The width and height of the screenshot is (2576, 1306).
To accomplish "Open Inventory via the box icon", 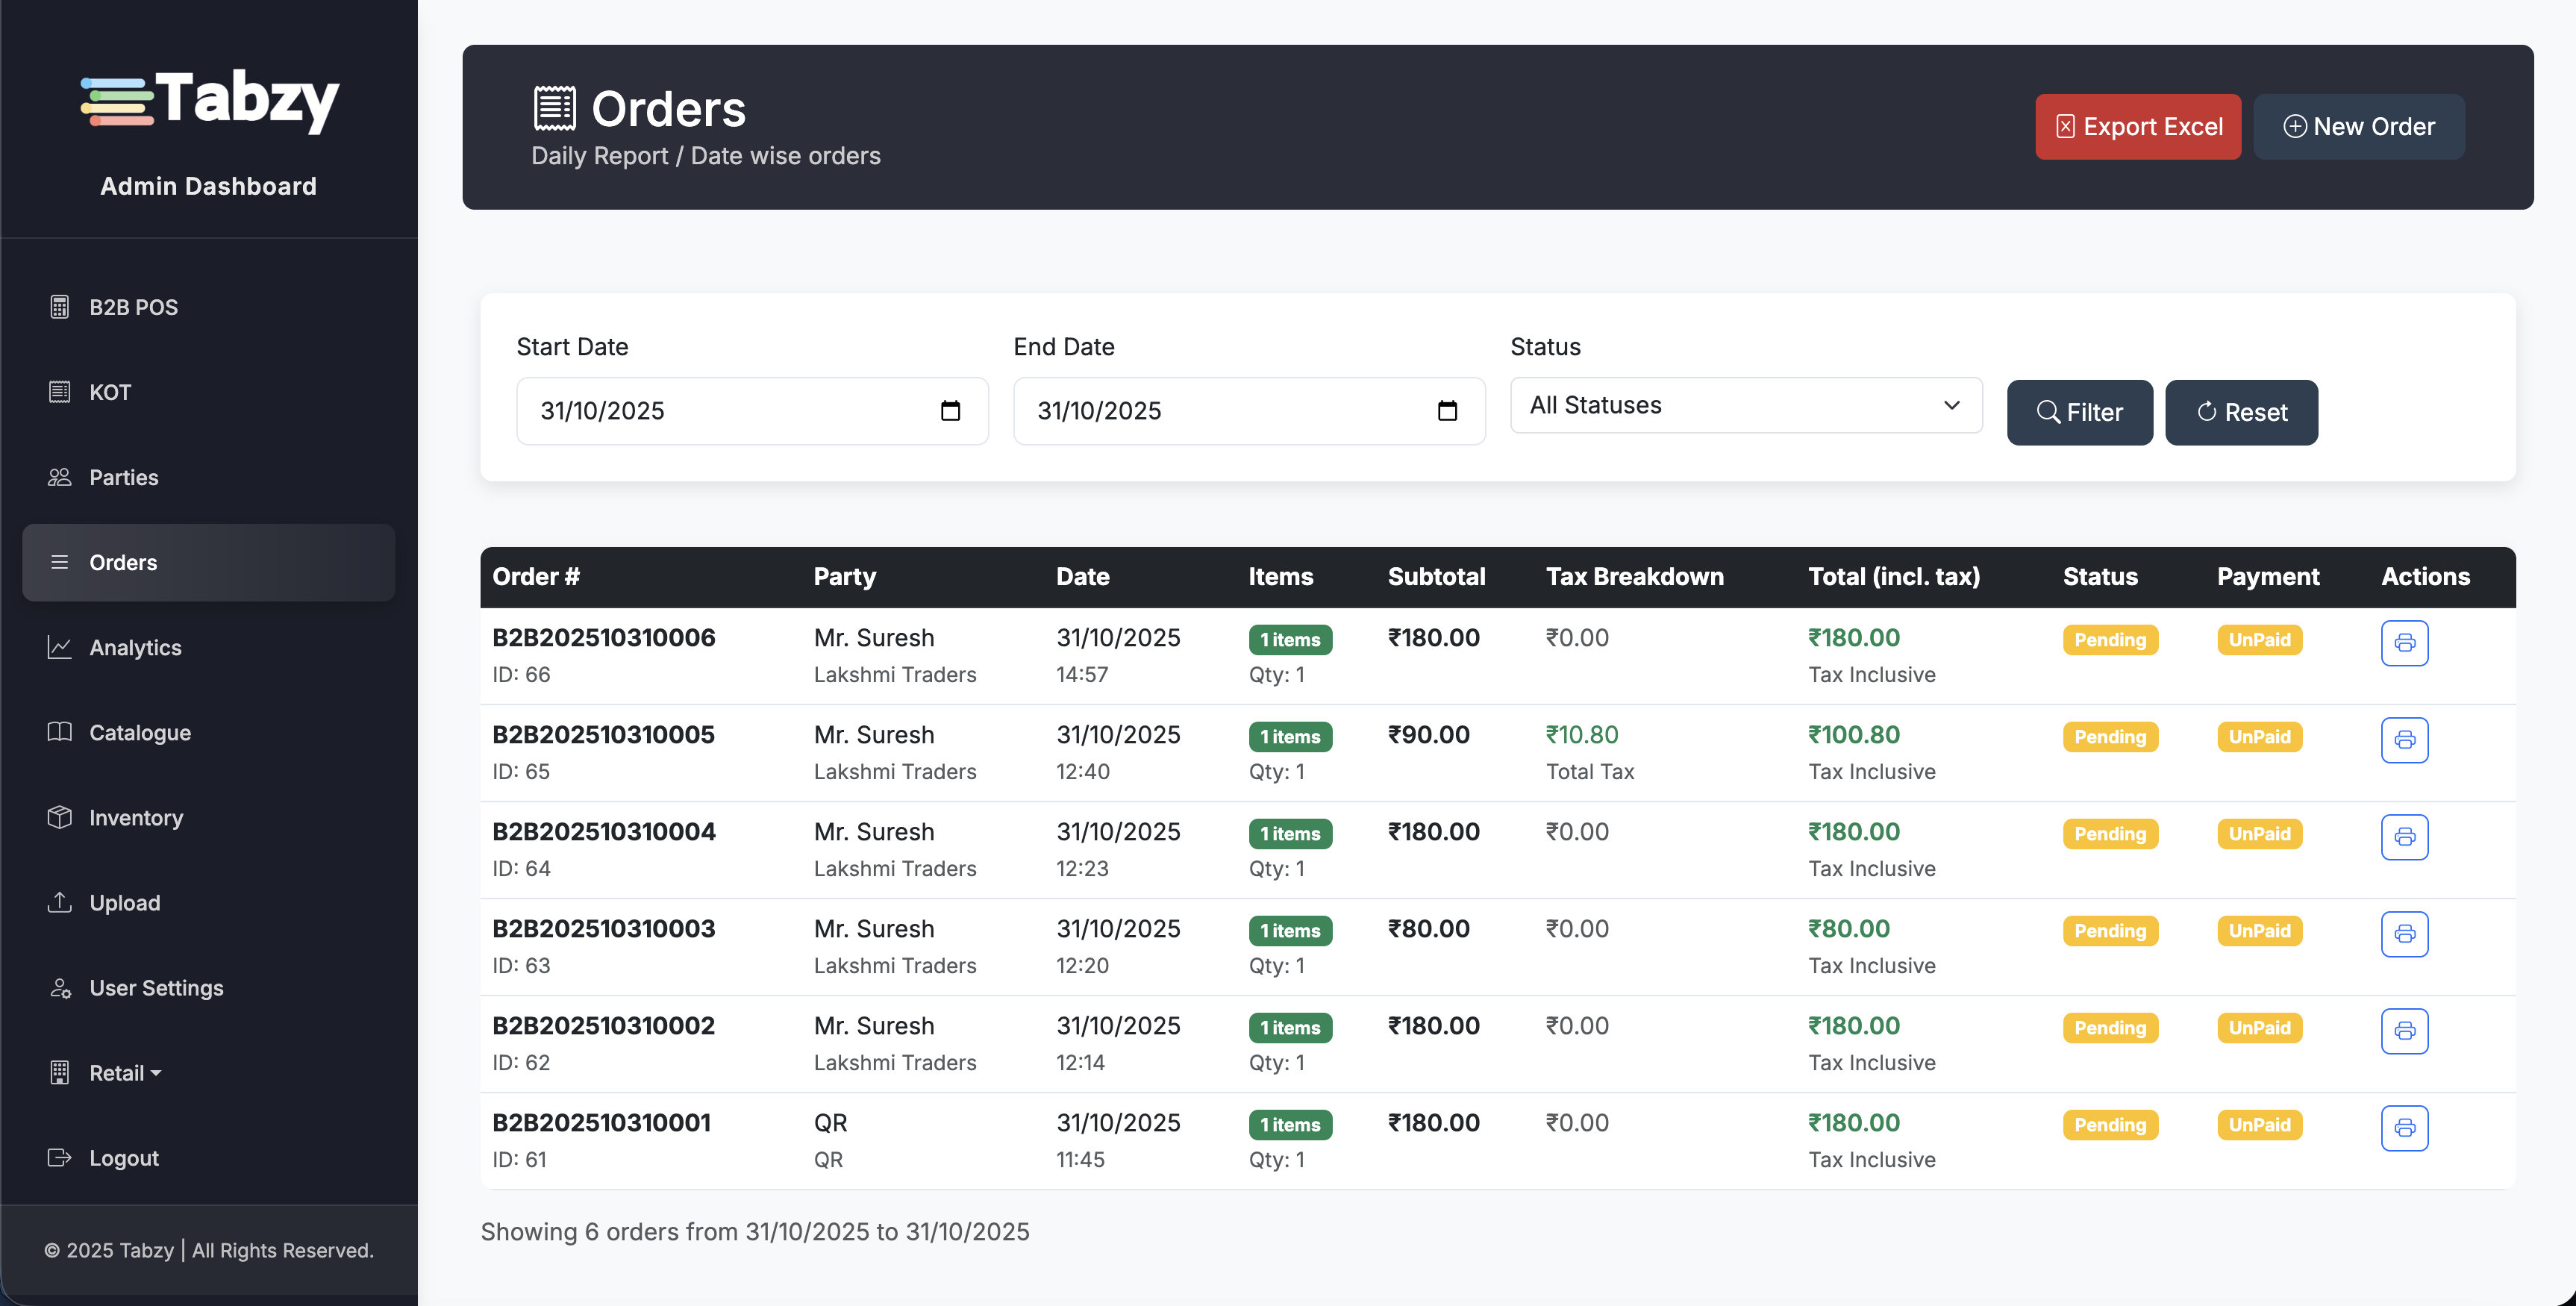I will tap(60, 817).
